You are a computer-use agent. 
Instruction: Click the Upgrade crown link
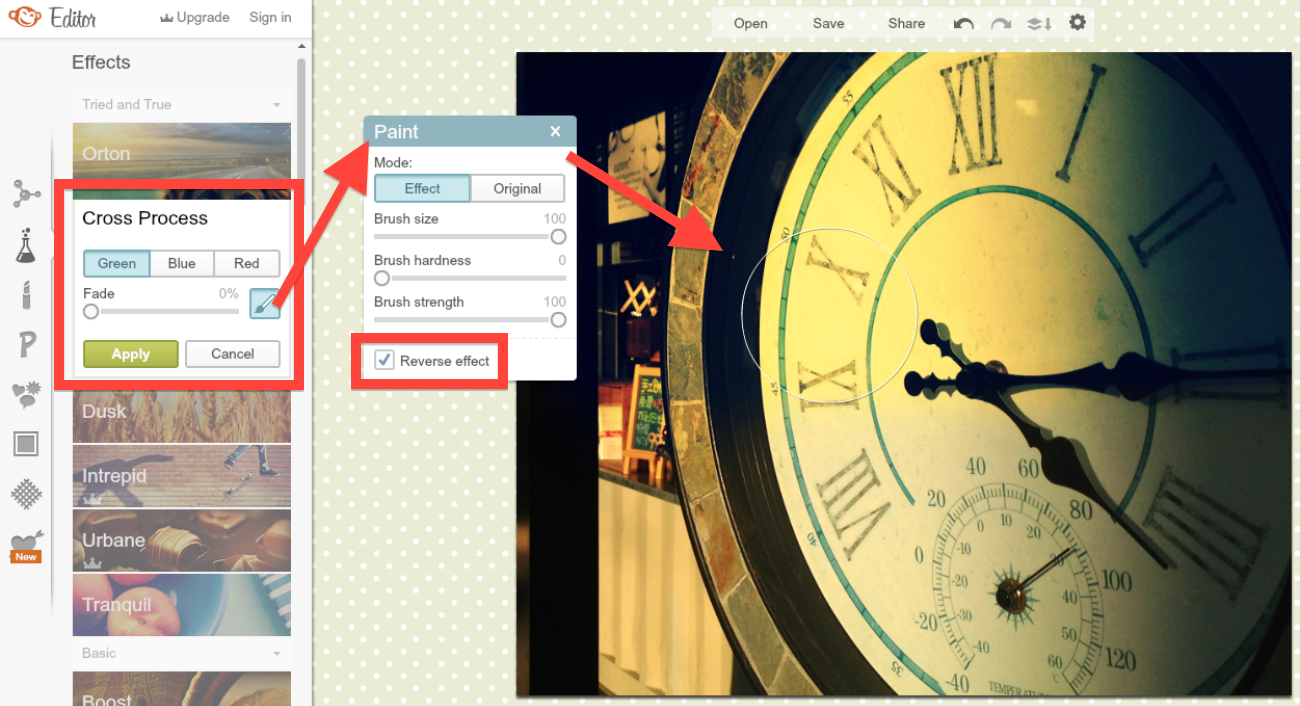tap(194, 17)
